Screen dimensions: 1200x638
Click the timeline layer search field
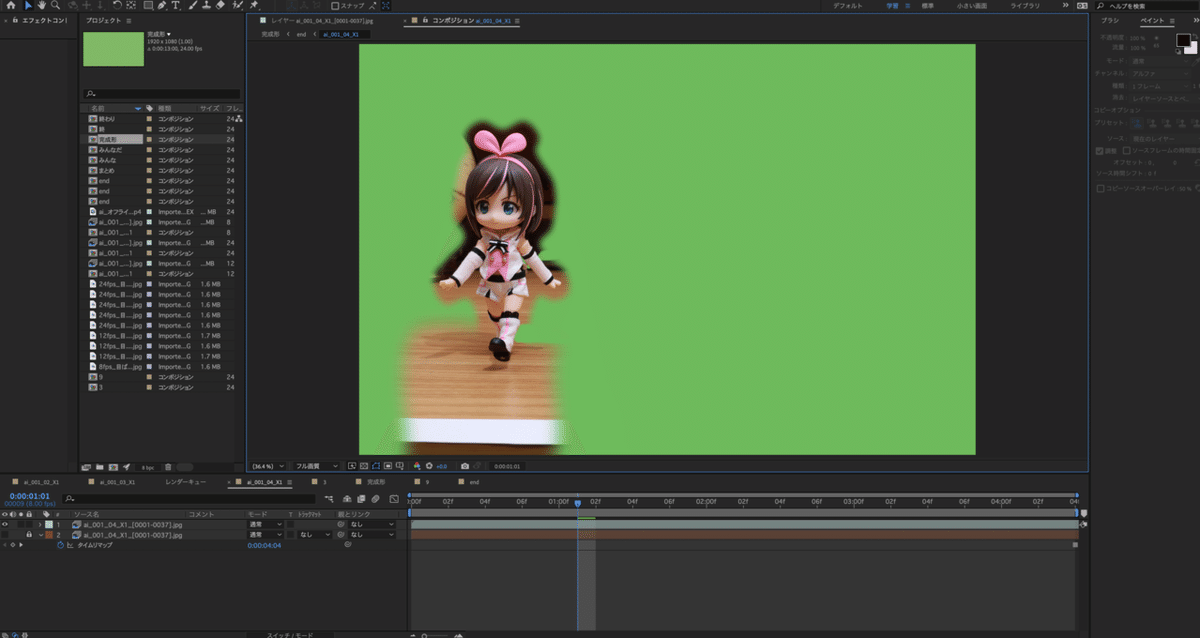coord(190,498)
